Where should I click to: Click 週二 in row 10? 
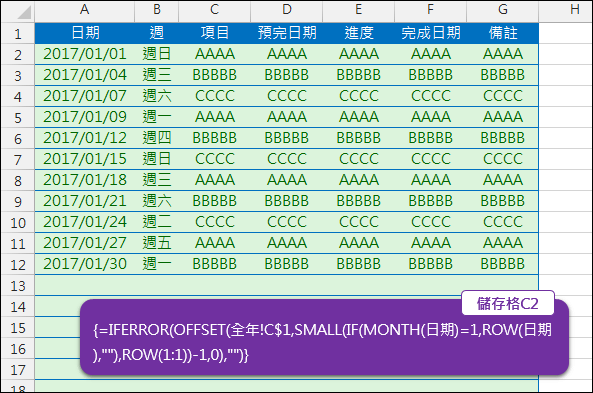coord(157,222)
